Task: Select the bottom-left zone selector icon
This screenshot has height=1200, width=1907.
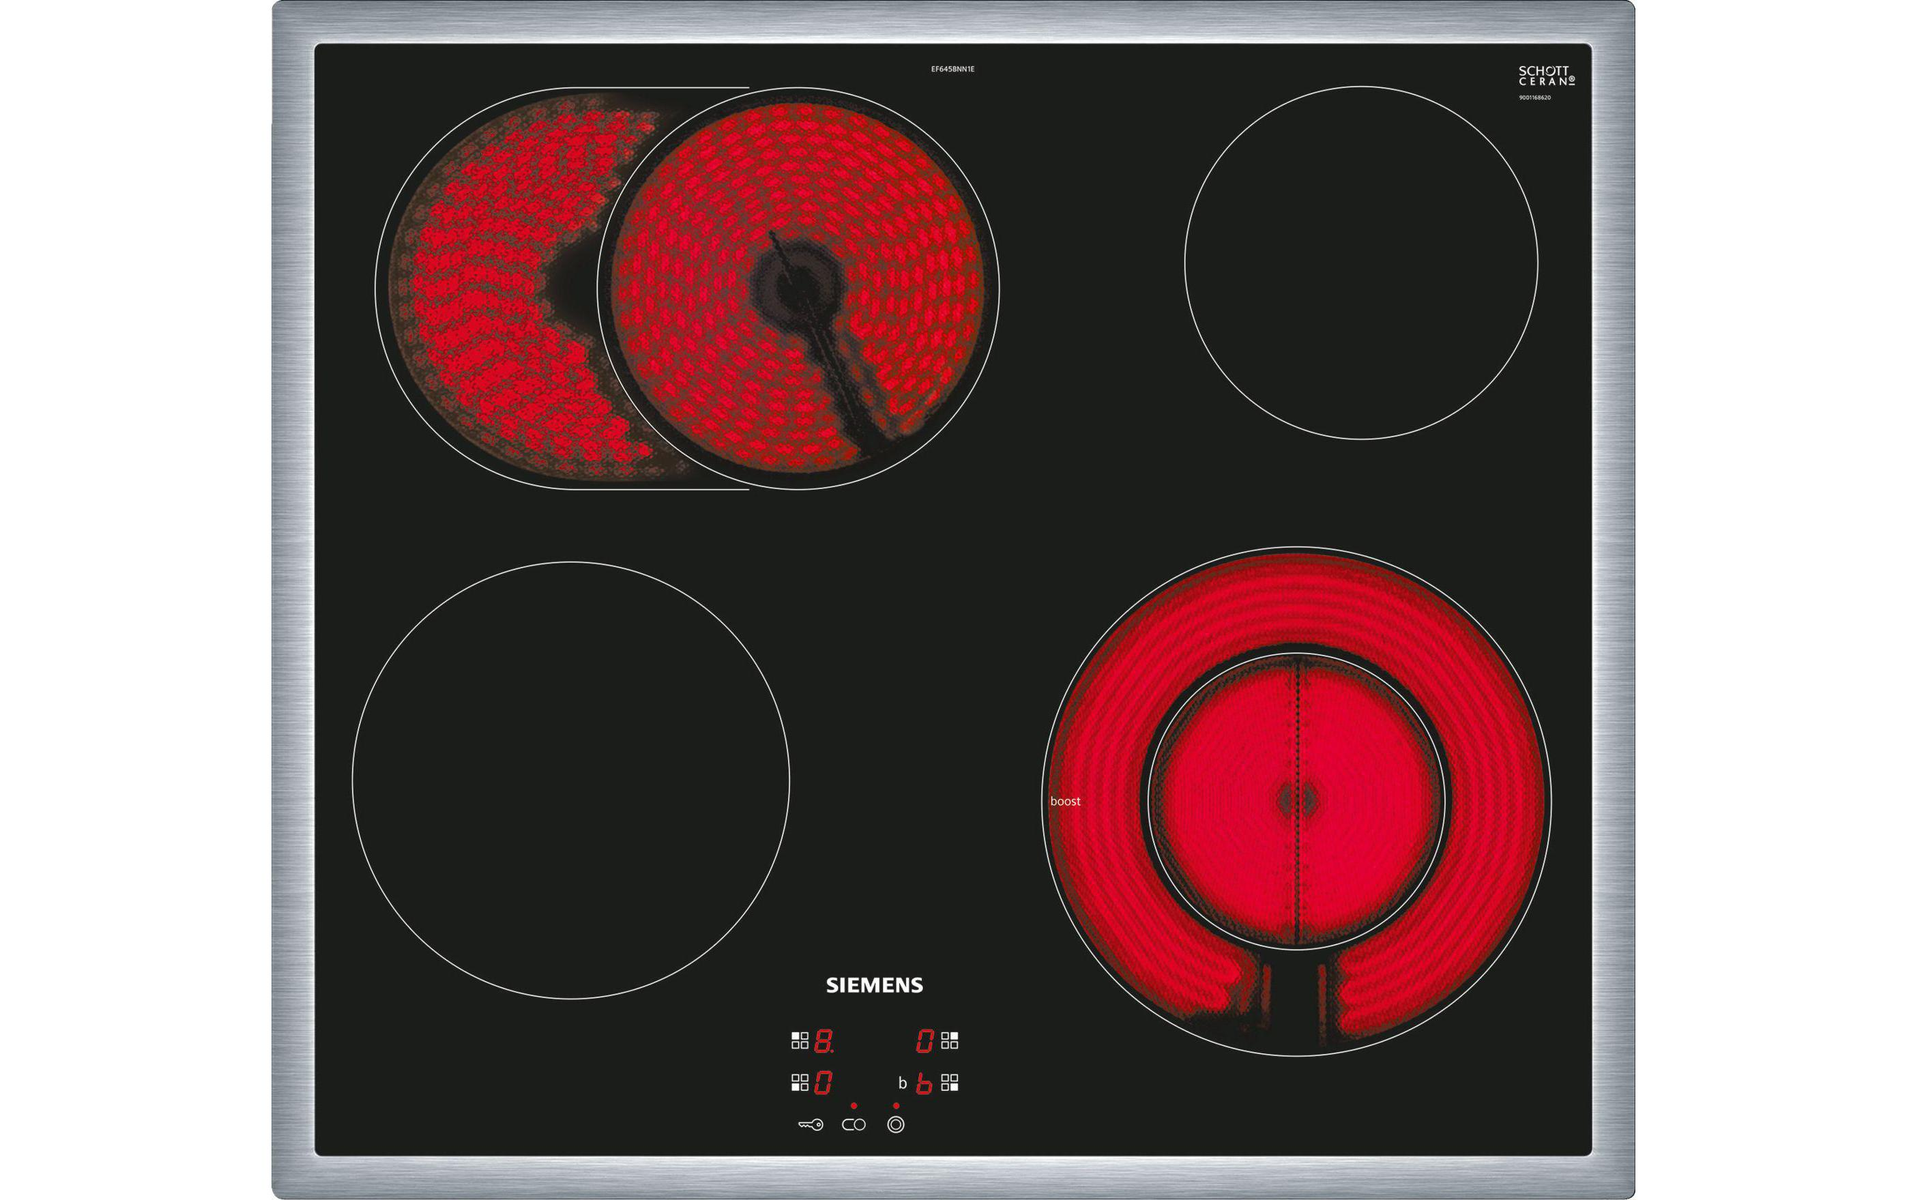Action: (x=799, y=1083)
